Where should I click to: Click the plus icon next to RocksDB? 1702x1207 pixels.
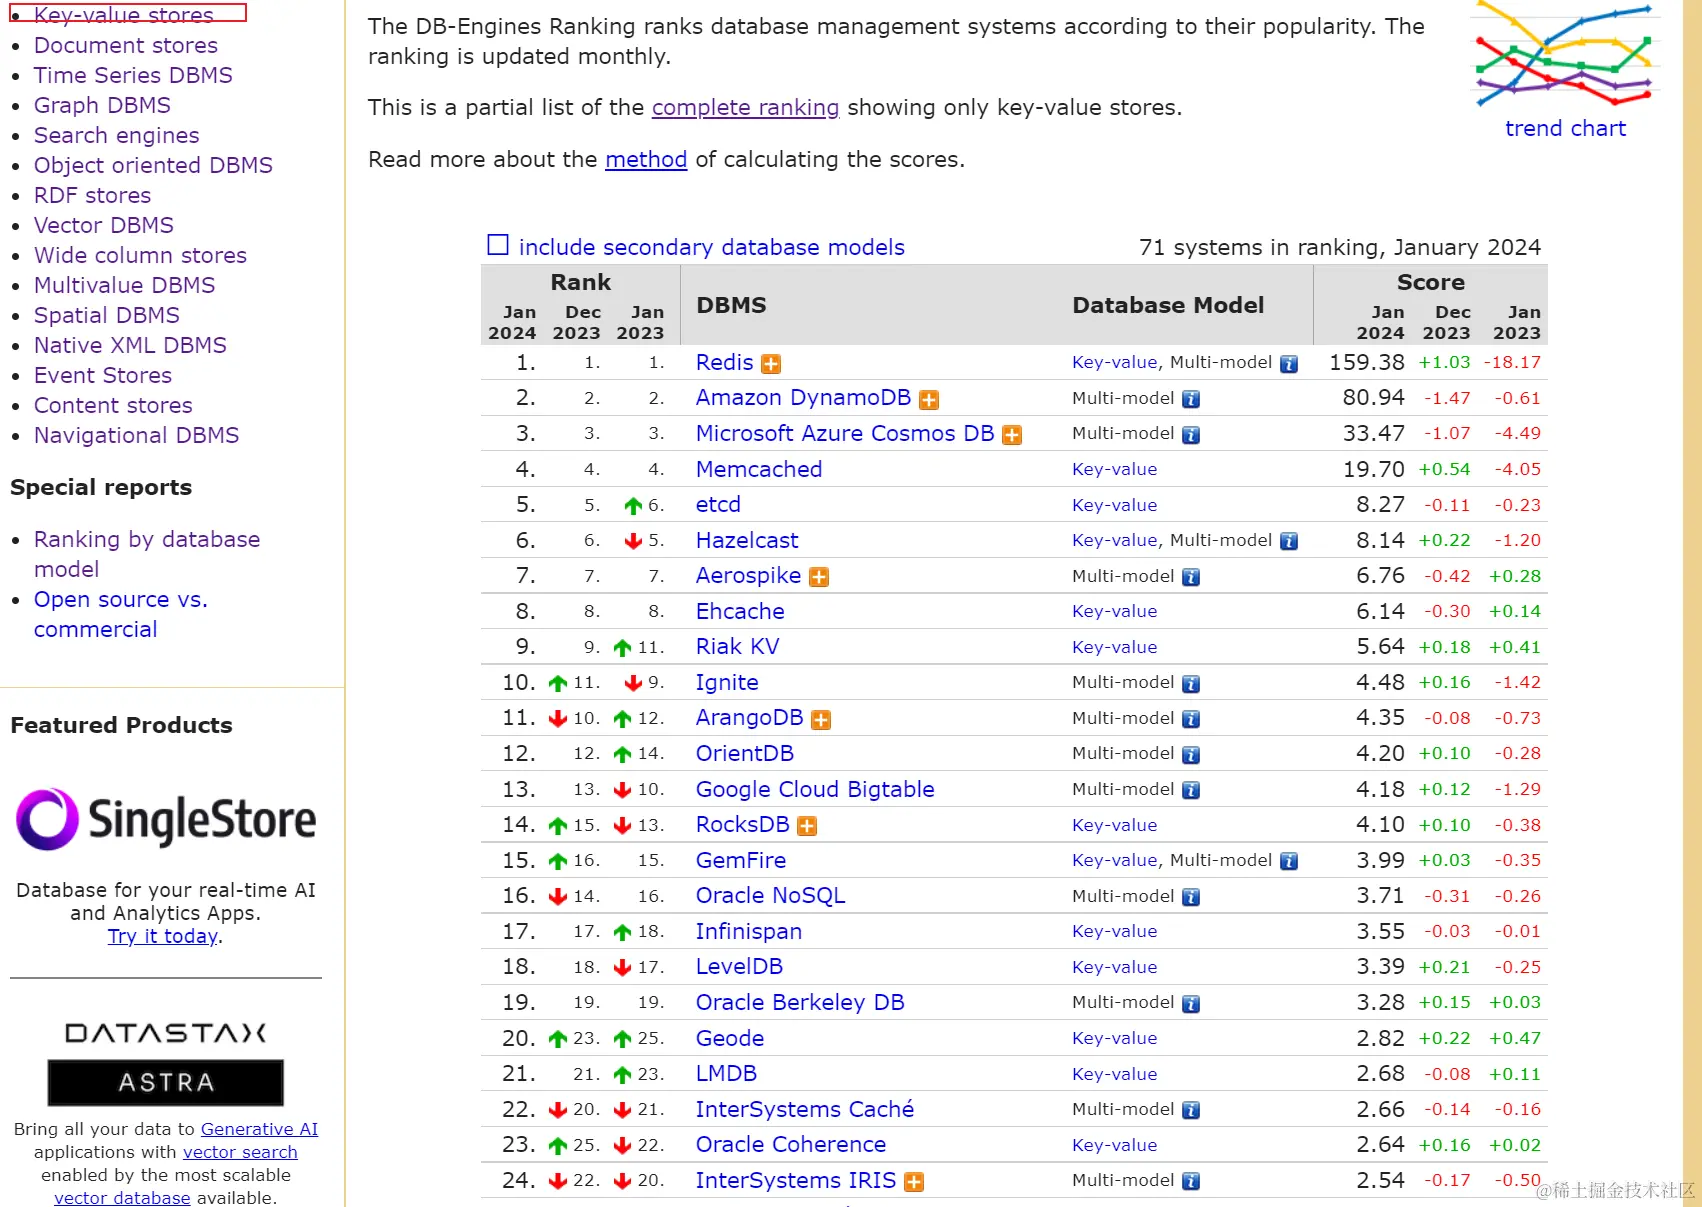pos(807,826)
